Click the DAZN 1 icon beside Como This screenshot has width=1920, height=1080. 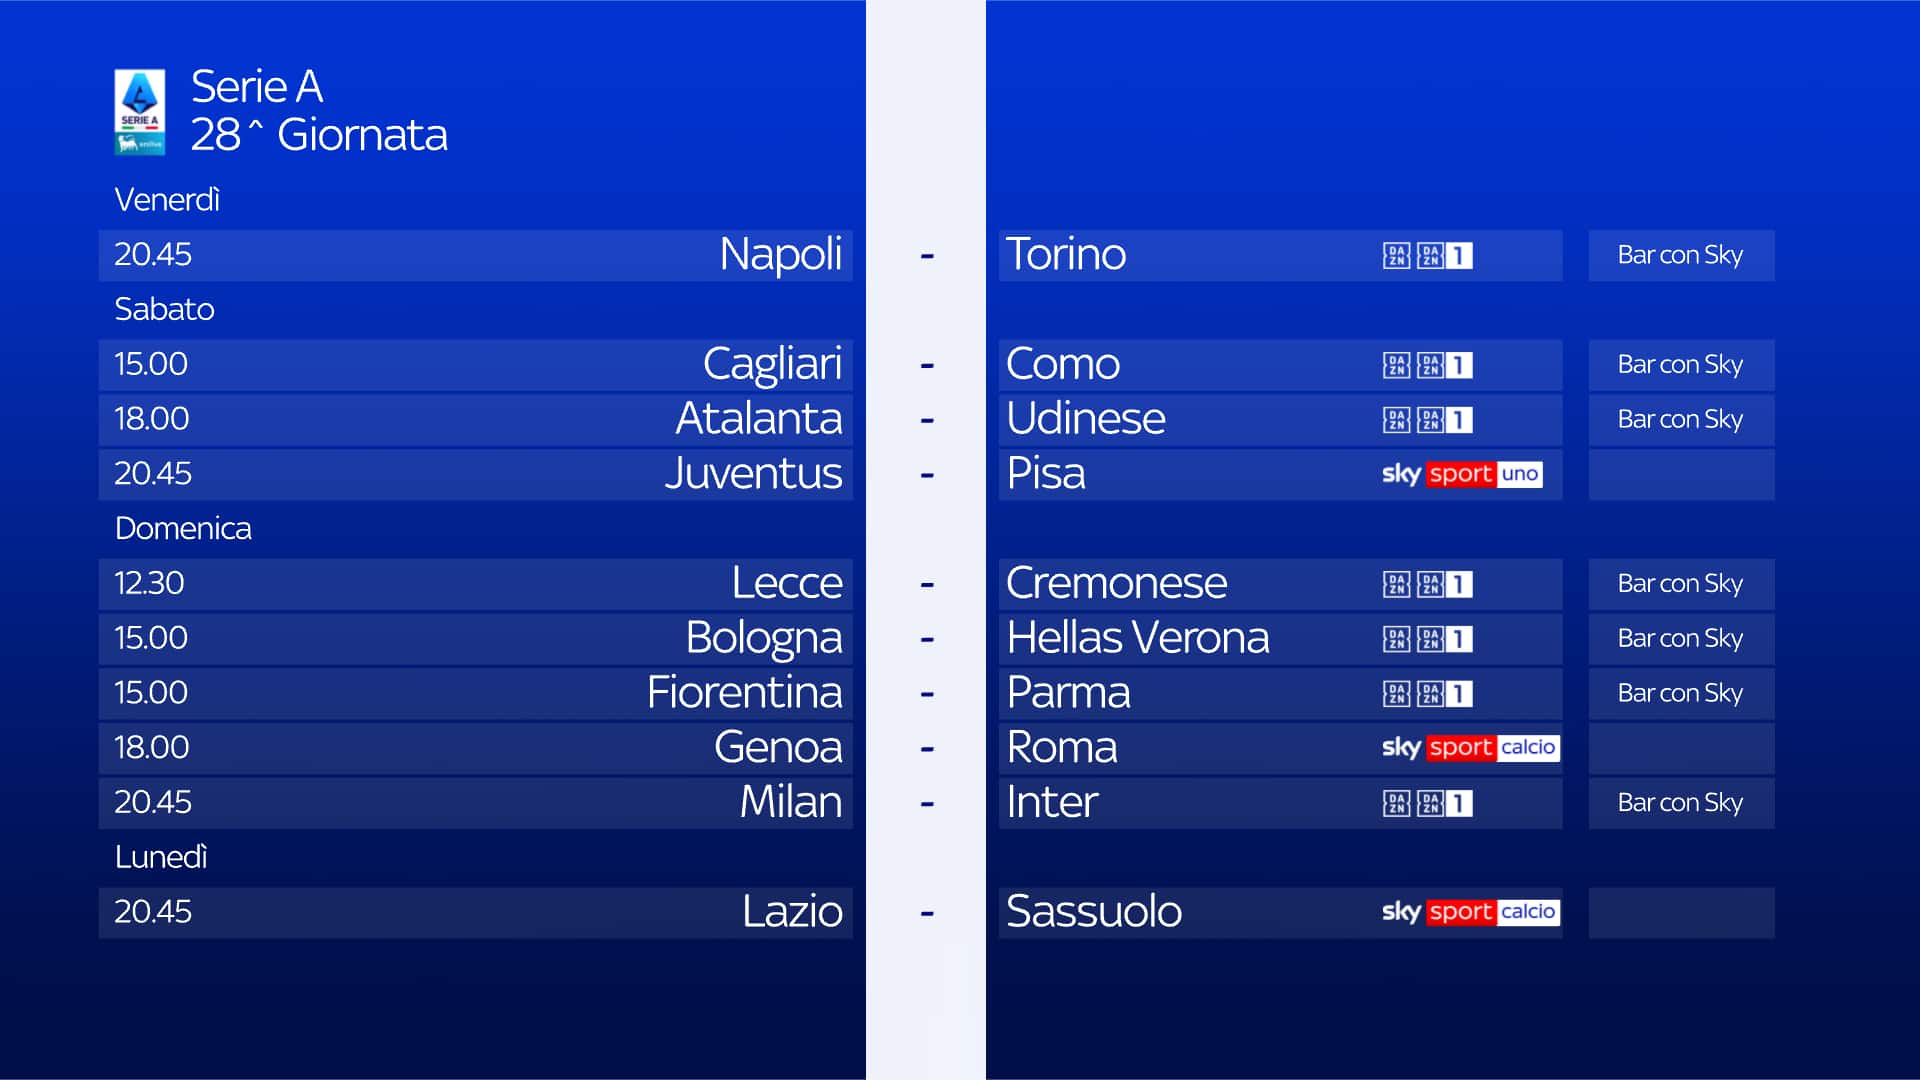1444,365
